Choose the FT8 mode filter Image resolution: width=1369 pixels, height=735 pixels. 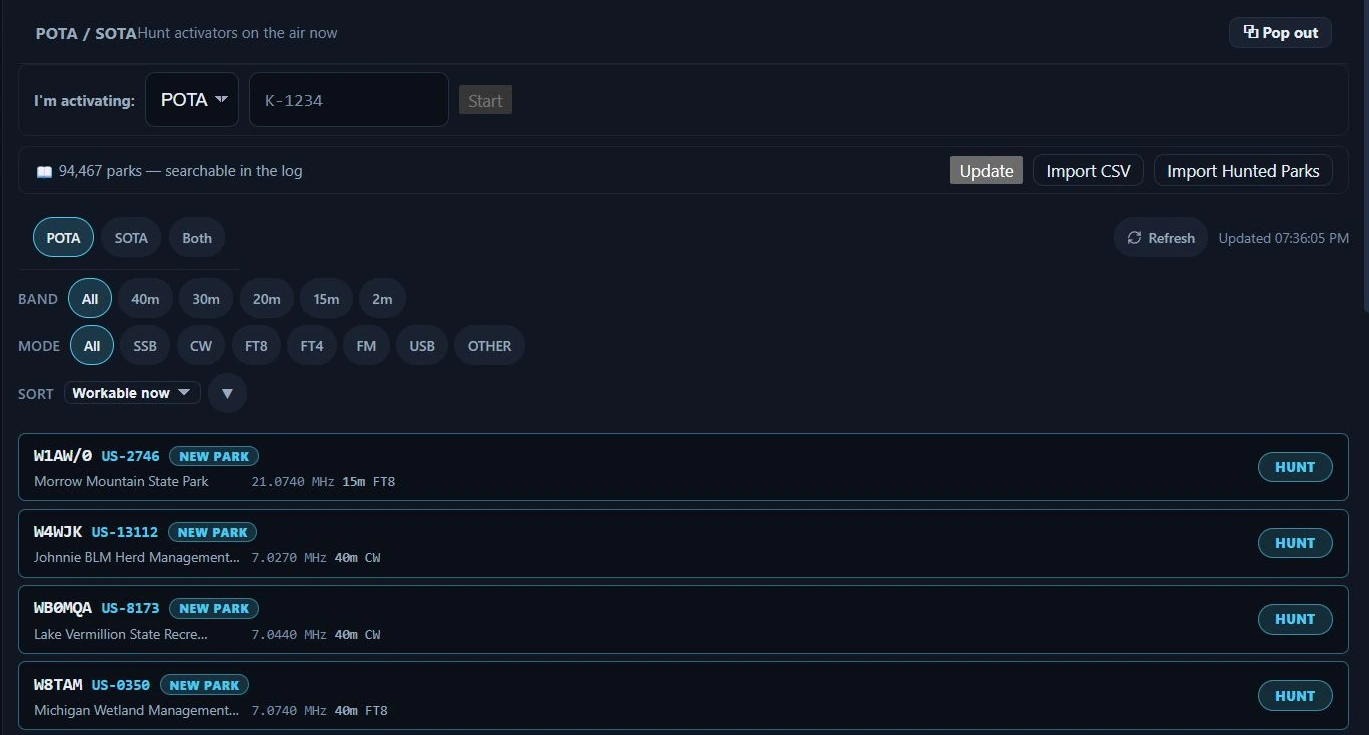click(256, 346)
